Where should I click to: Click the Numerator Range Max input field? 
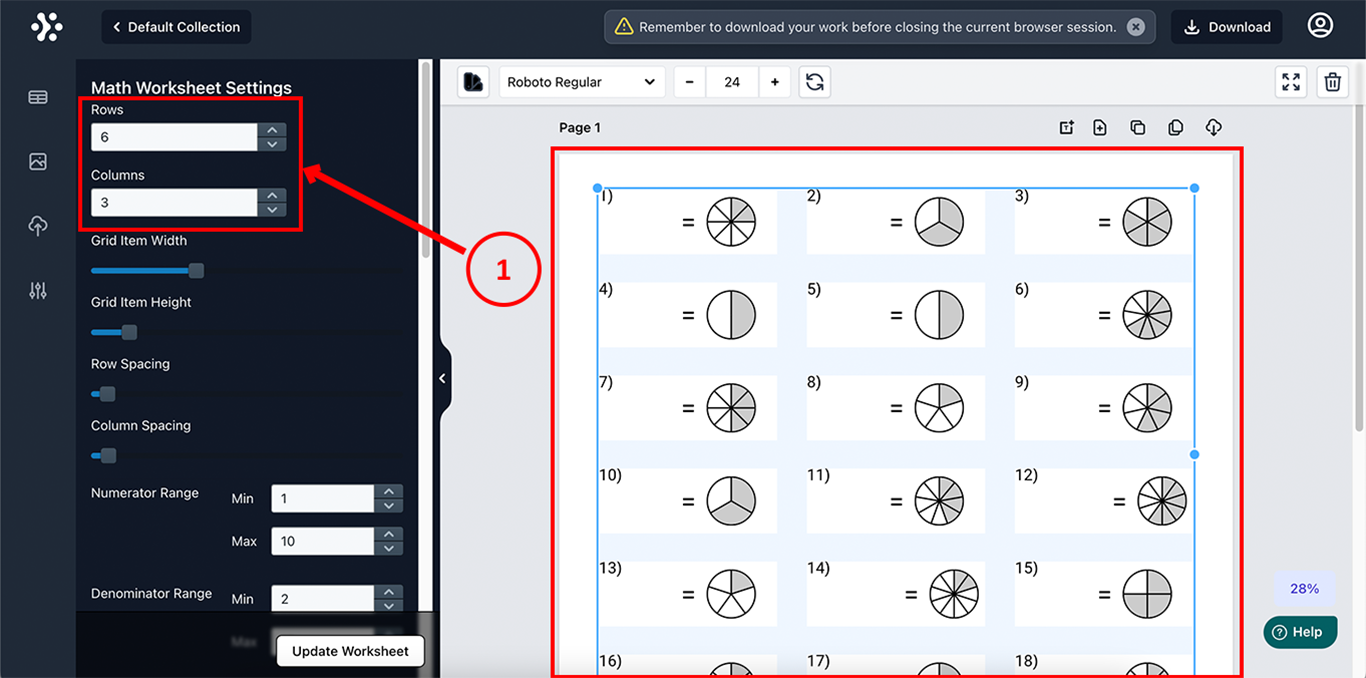click(x=323, y=541)
